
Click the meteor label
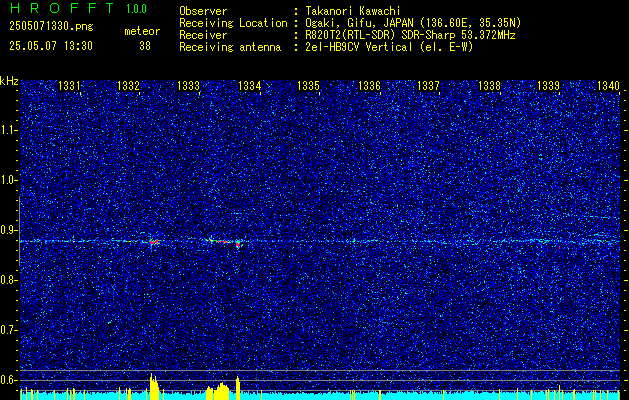pos(142,31)
